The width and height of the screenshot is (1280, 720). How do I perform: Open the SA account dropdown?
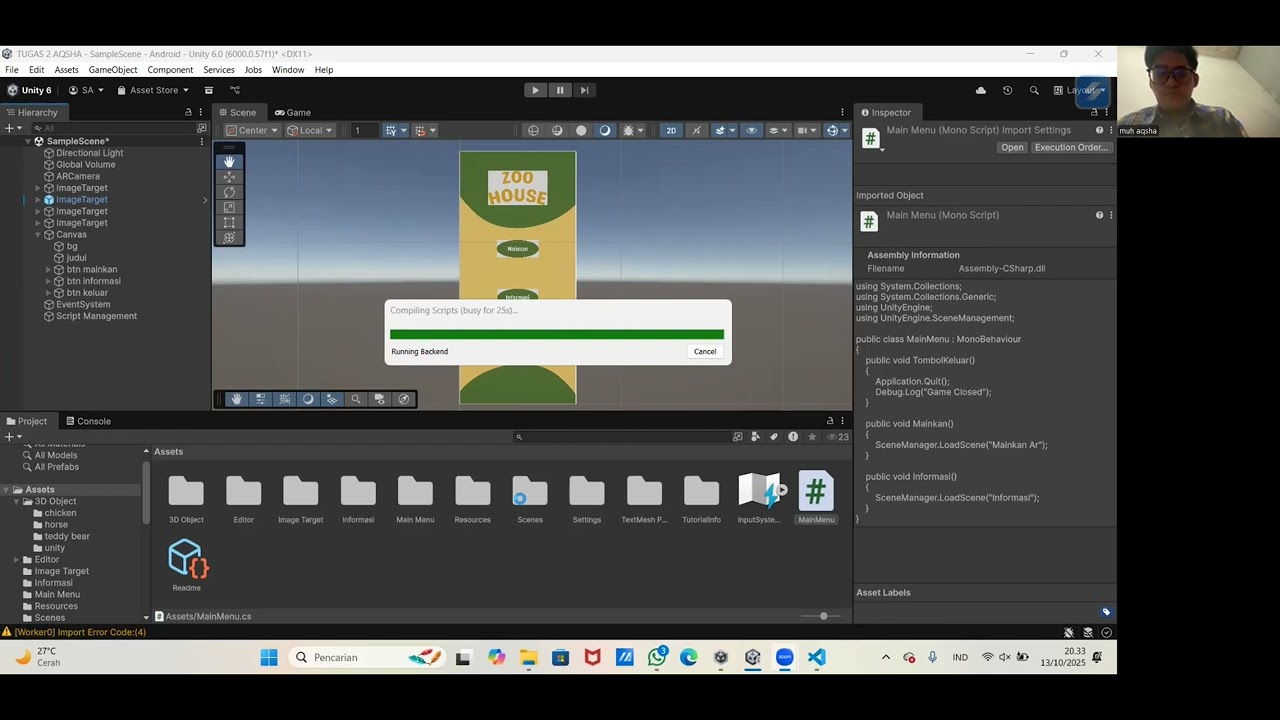(86, 90)
